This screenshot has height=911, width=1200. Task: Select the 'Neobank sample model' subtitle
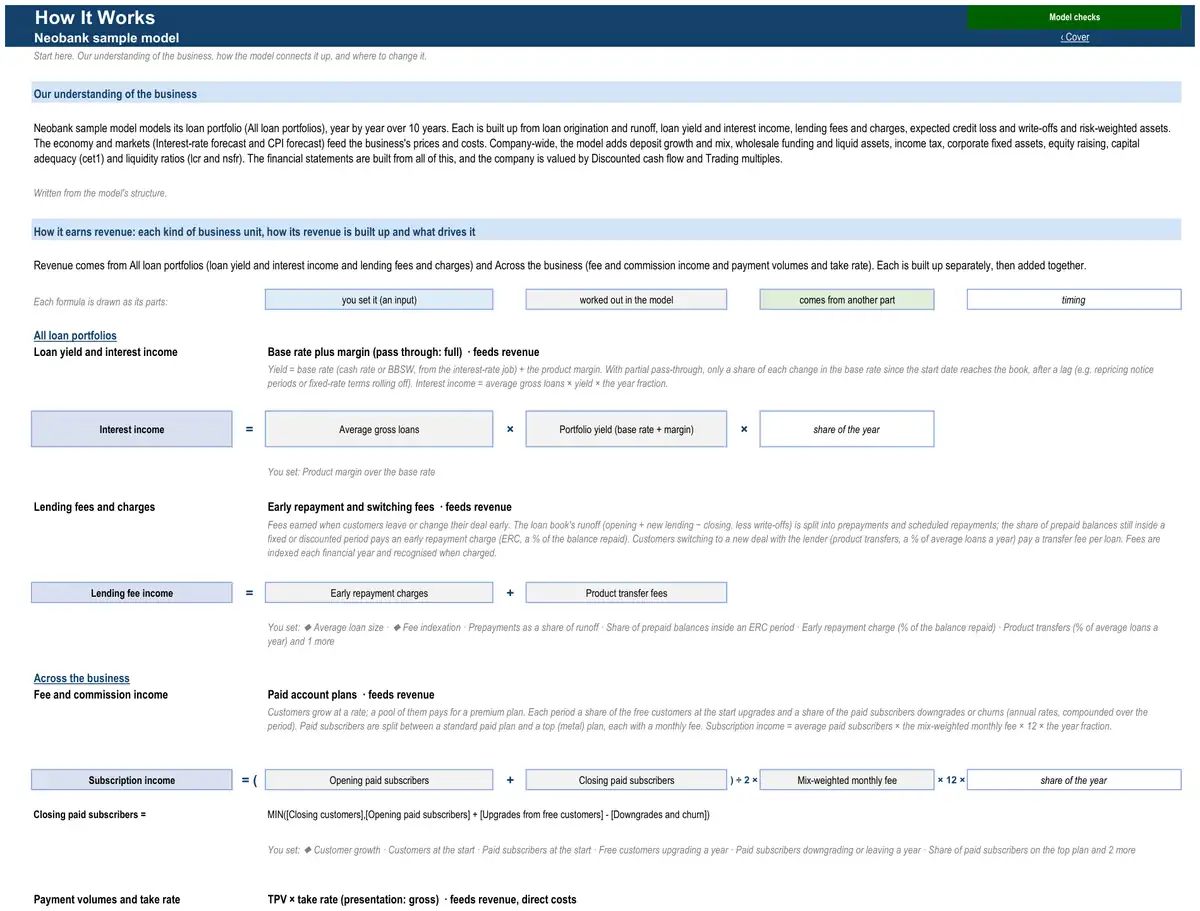click(x=107, y=38)
